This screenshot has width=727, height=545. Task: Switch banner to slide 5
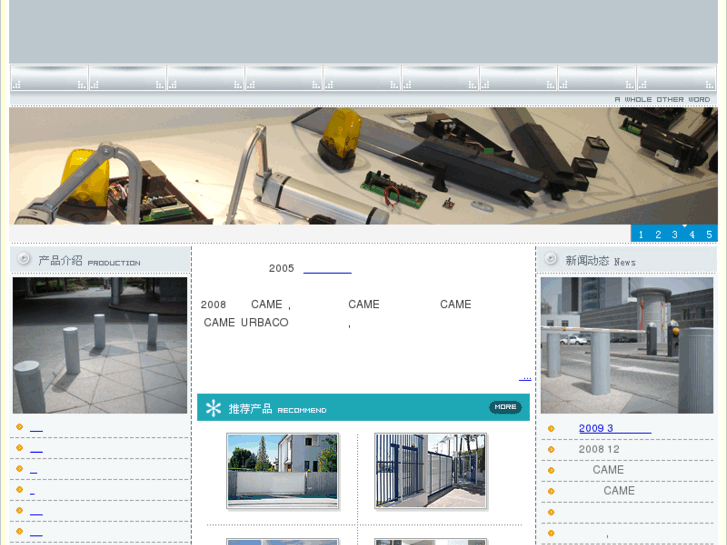pyautogui.click(x=709, y=234)
